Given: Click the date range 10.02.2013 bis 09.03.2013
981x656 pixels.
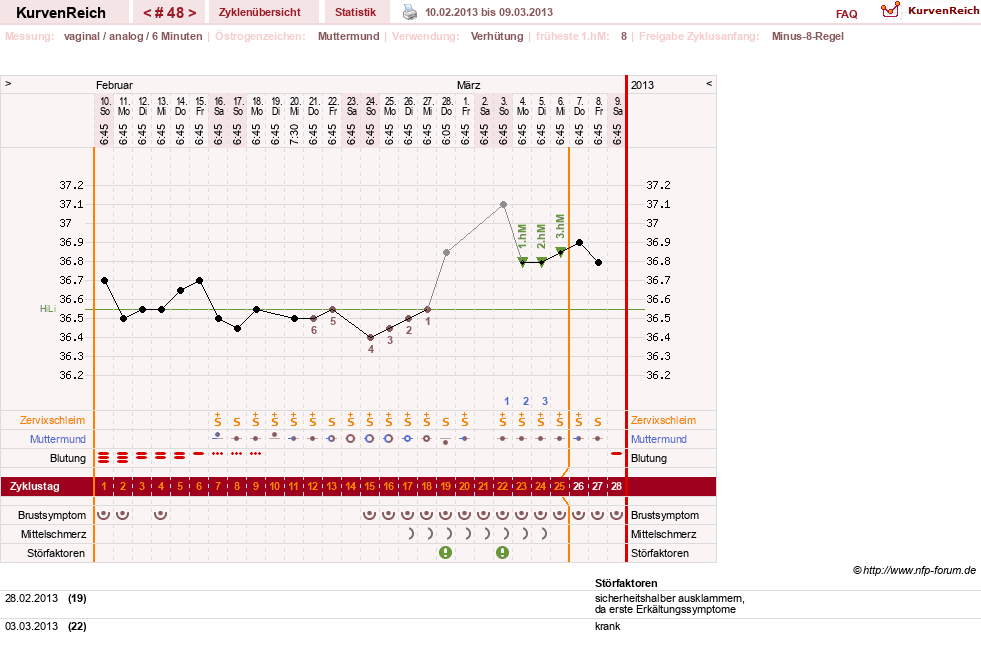Looking at the screenshot, I should point(489,12).
